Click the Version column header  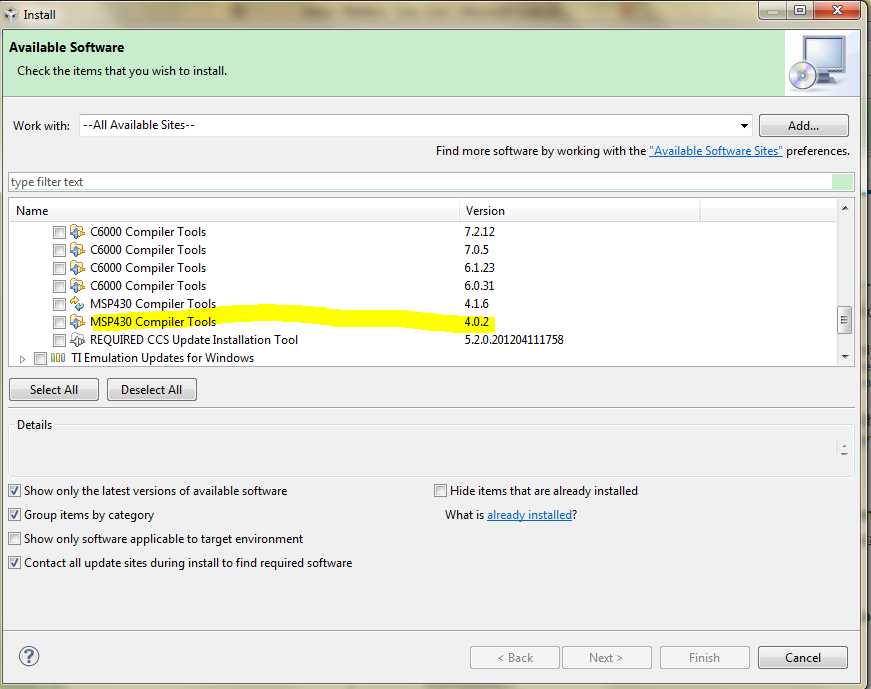coord(579,211)
